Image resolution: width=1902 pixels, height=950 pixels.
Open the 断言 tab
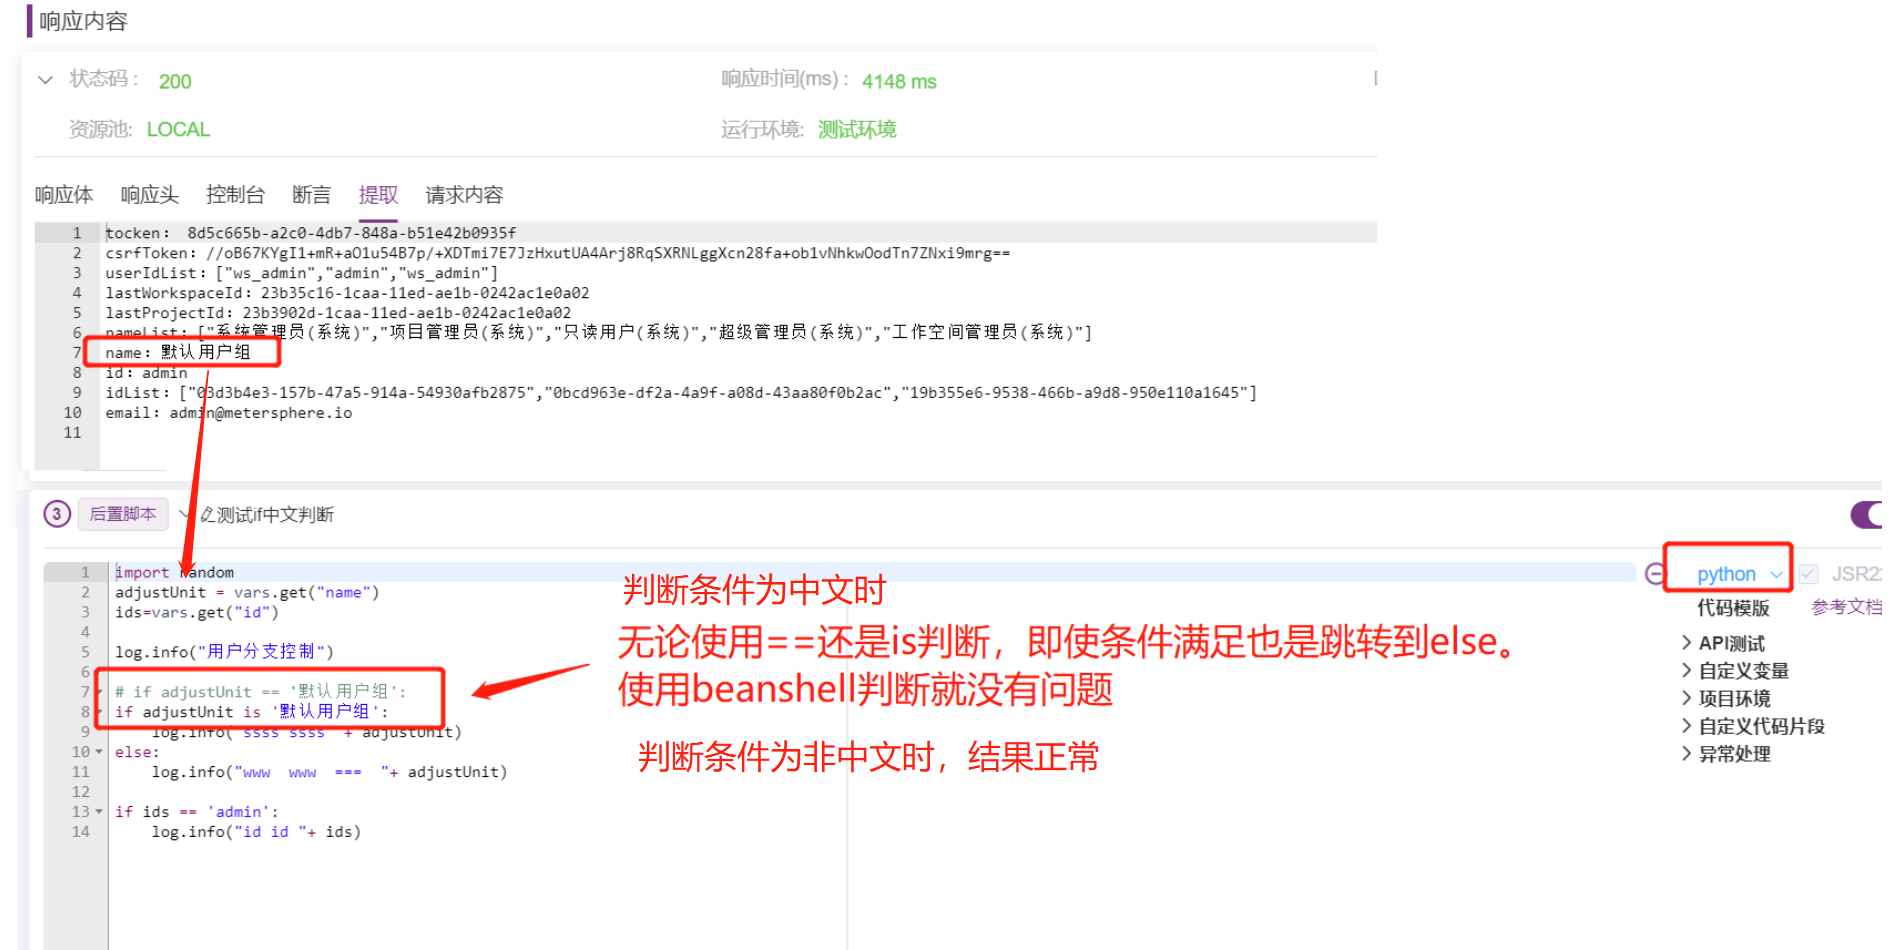[x=311, y=195]
